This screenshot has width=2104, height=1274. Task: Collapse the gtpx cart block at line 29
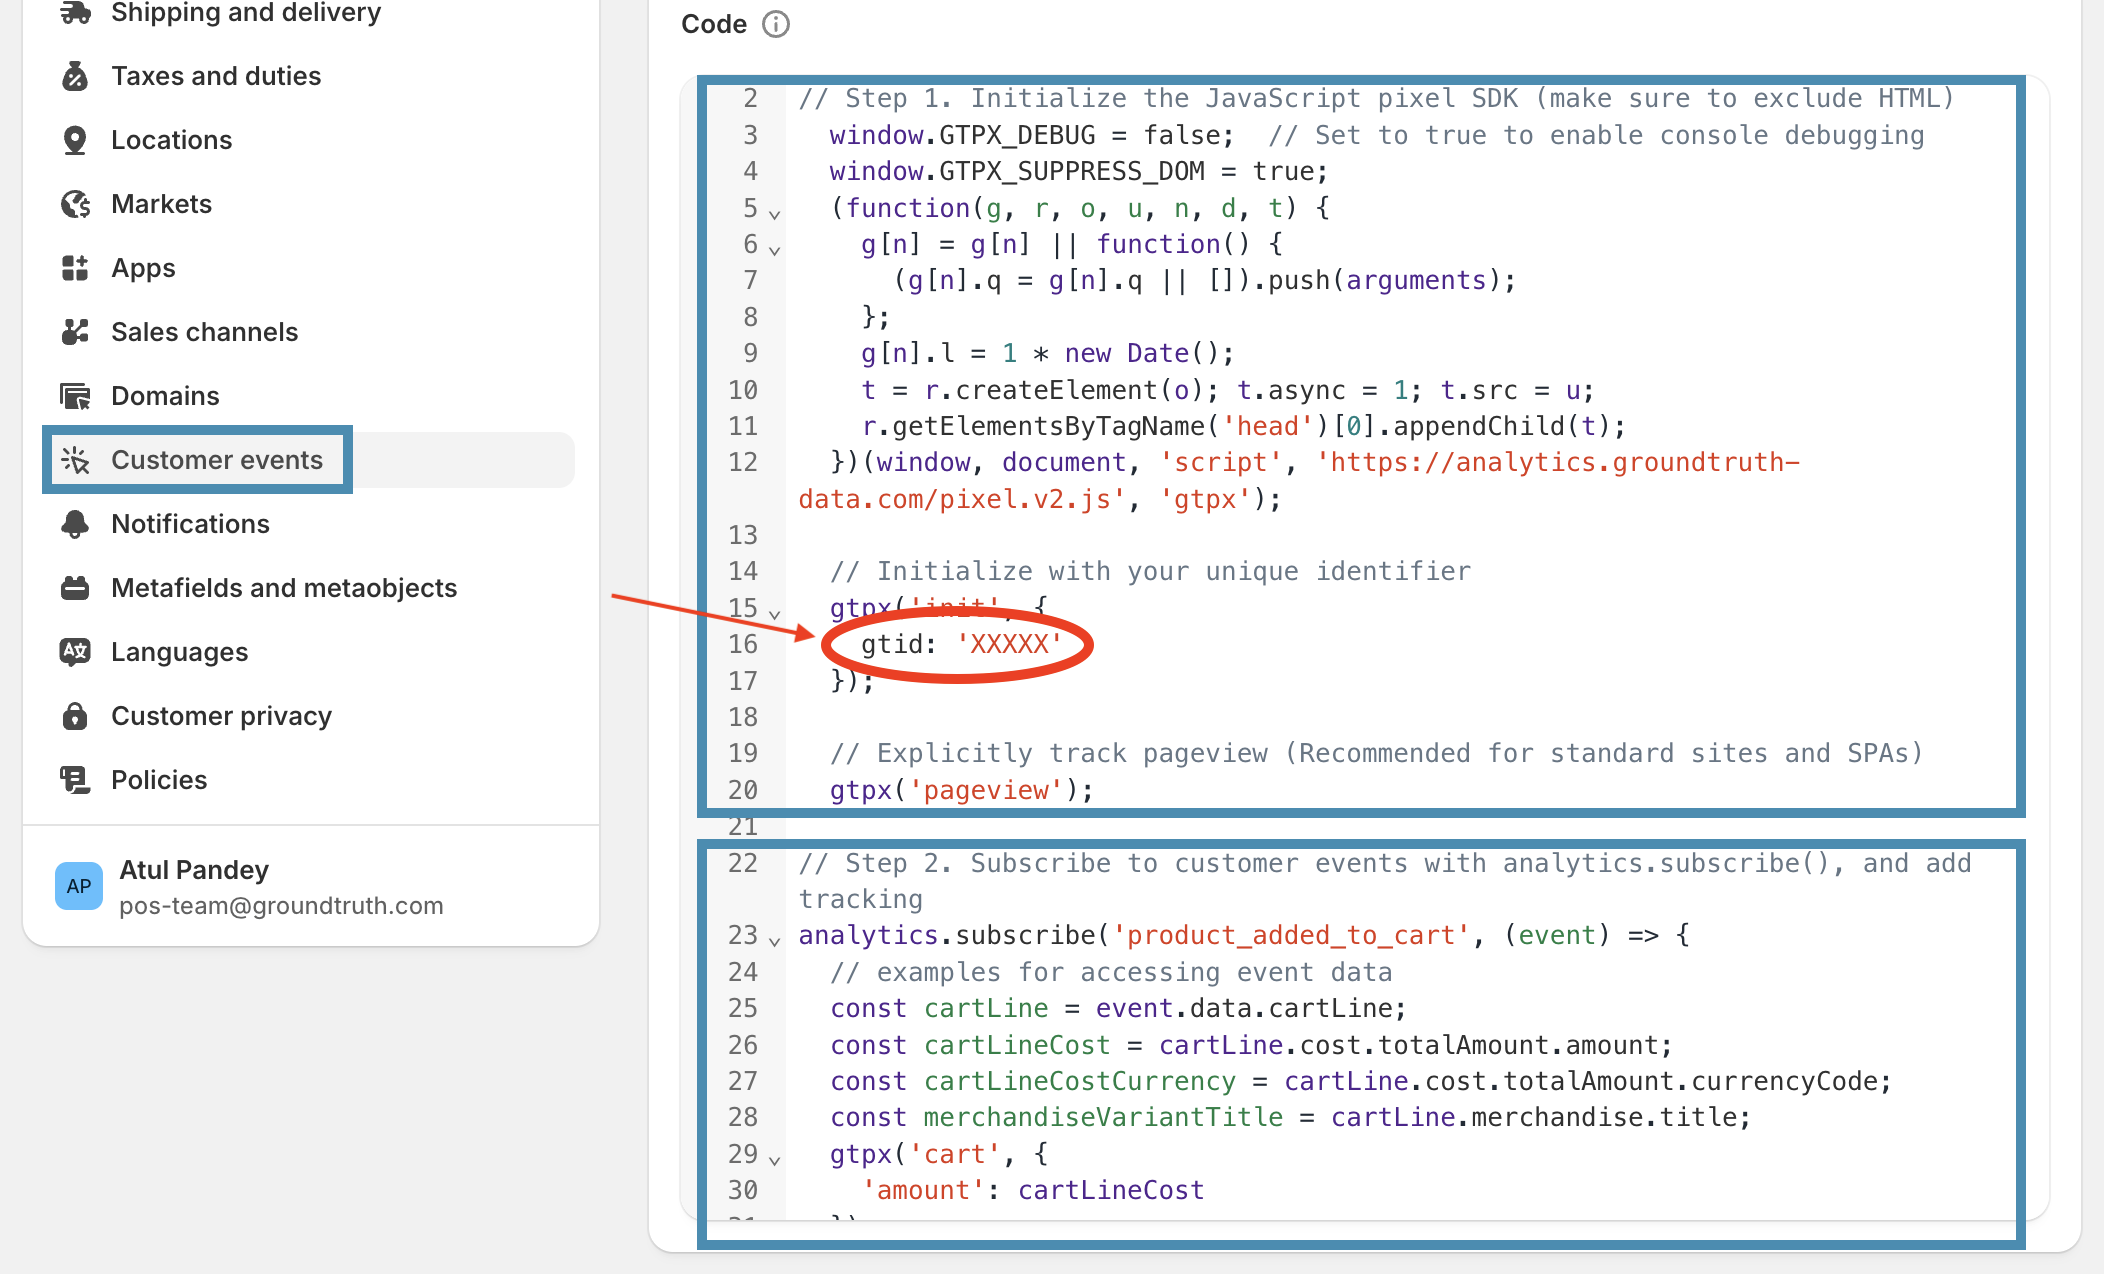[x=773, y=1160]
